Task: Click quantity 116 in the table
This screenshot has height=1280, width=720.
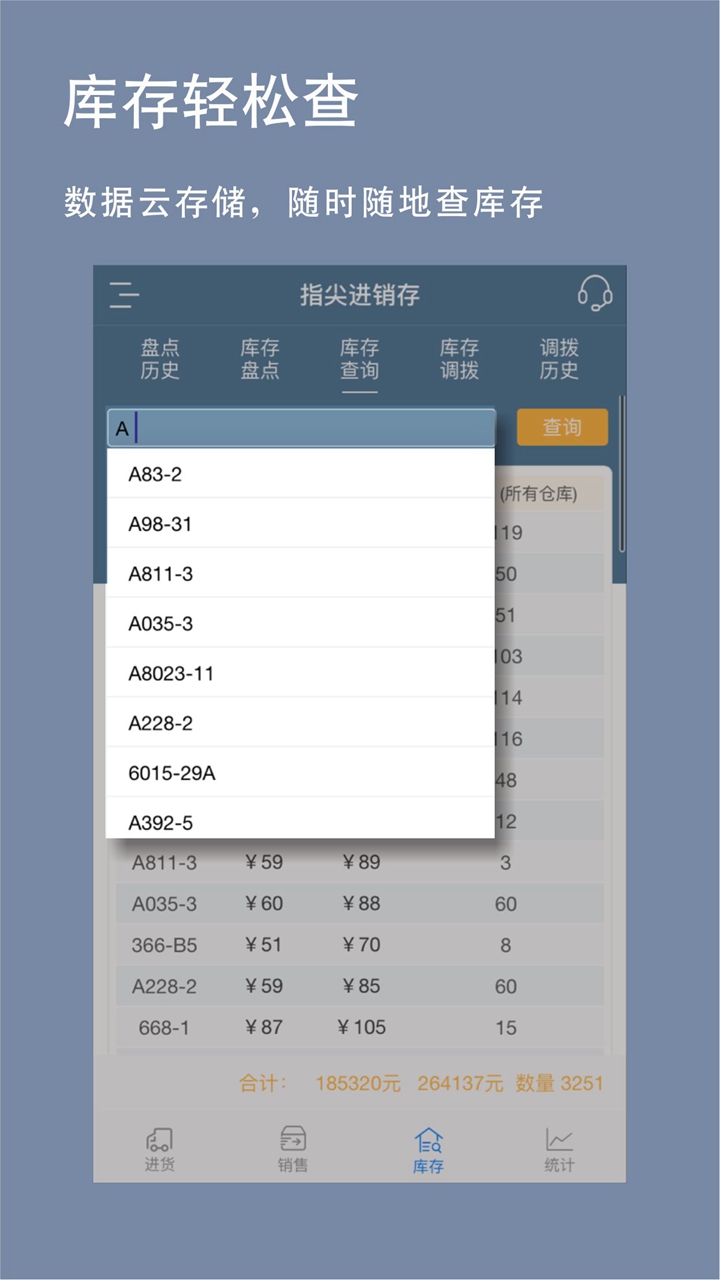Action: click(x=508, y=739)
